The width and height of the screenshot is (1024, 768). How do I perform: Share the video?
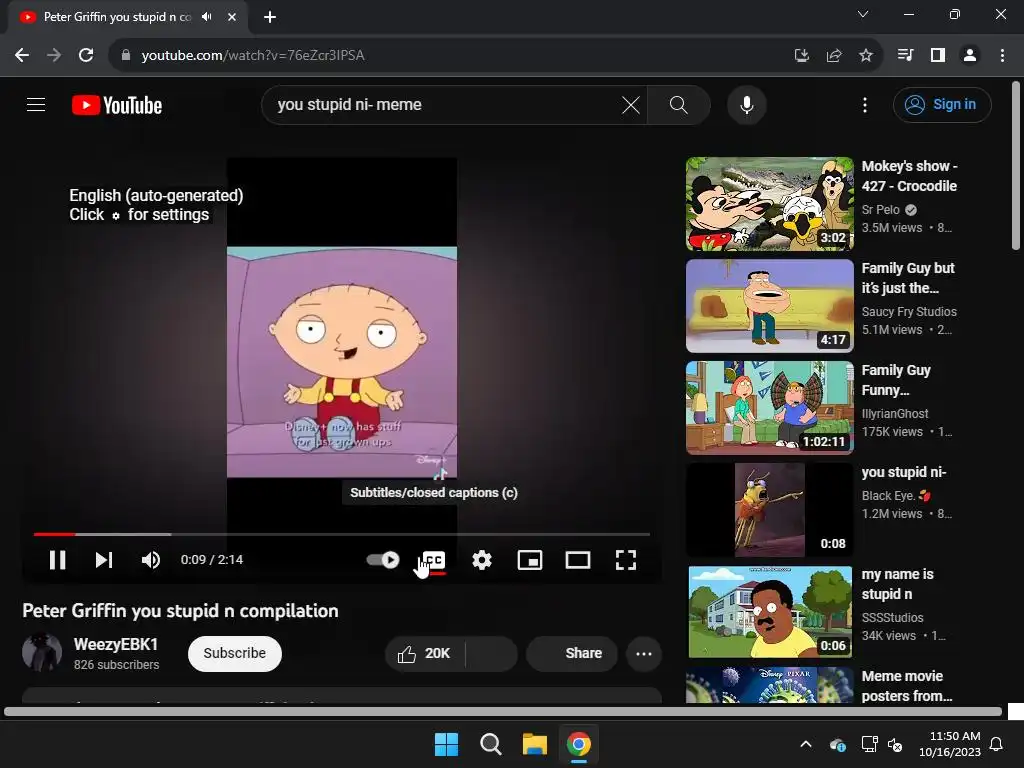click(572, 653)
